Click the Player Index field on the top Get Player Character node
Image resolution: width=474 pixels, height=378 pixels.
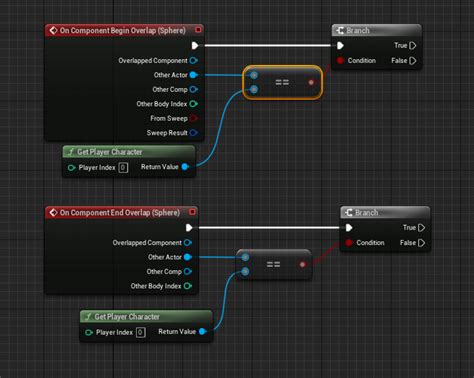[123, 167]
